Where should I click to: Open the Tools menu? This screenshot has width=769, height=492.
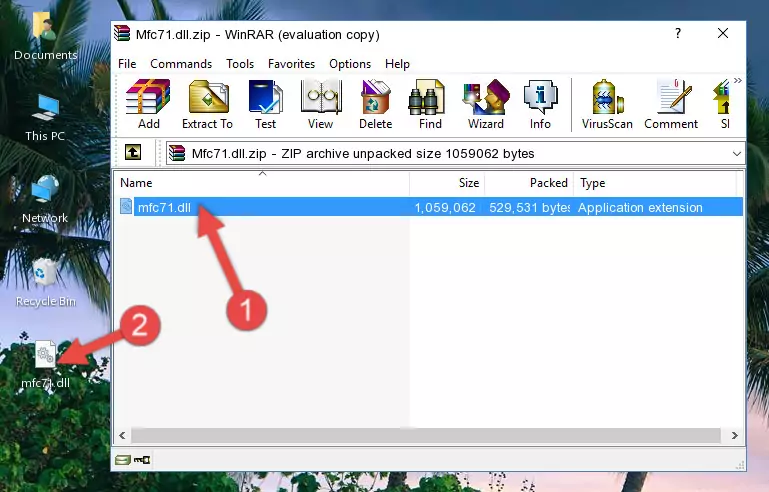(x=240, y=64)
